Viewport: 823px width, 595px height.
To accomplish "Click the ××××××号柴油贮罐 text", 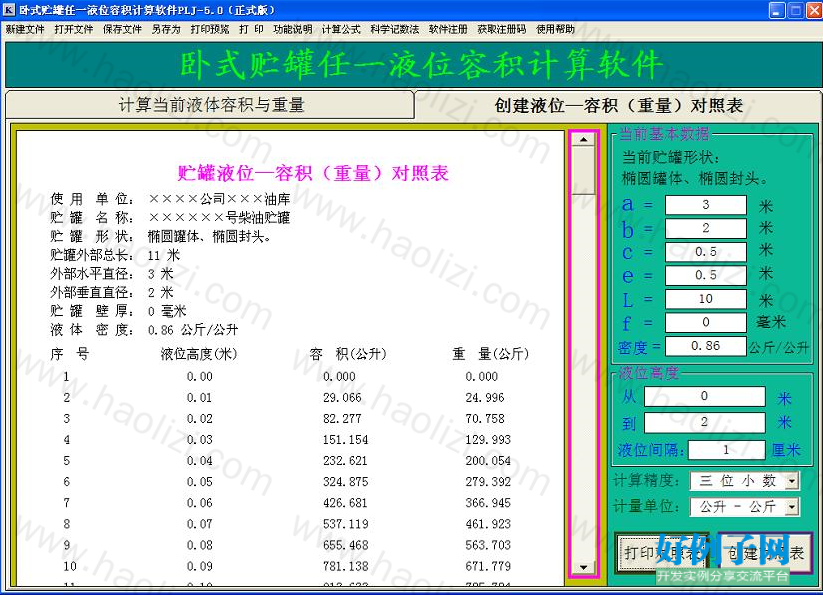I will pyautogui.click(x=219, y=218).
